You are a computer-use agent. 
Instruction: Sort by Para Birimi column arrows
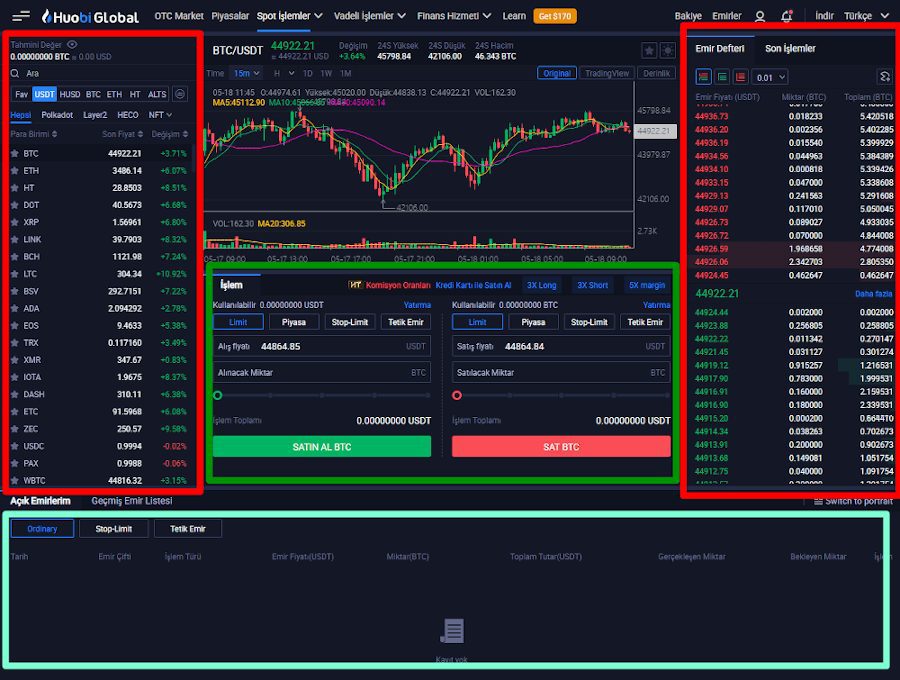tap(55, 134)
